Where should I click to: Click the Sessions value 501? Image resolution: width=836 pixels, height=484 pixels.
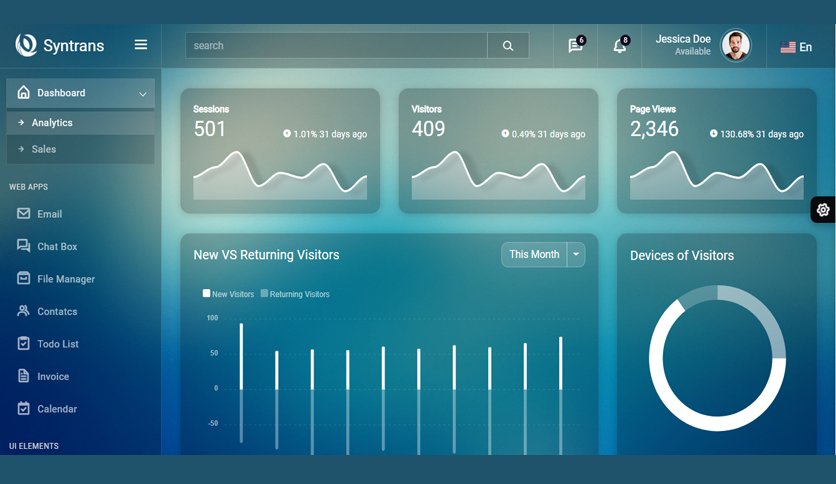(210, 128)
